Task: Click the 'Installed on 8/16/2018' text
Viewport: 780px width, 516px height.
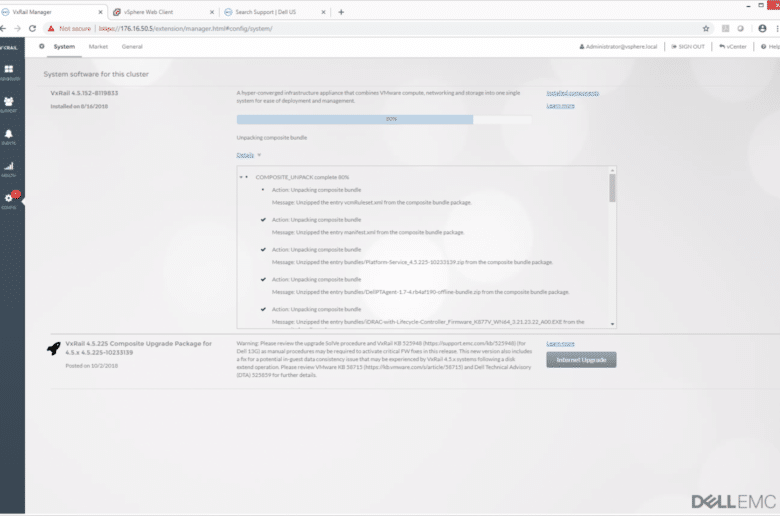Action: [x=79, y=106]
